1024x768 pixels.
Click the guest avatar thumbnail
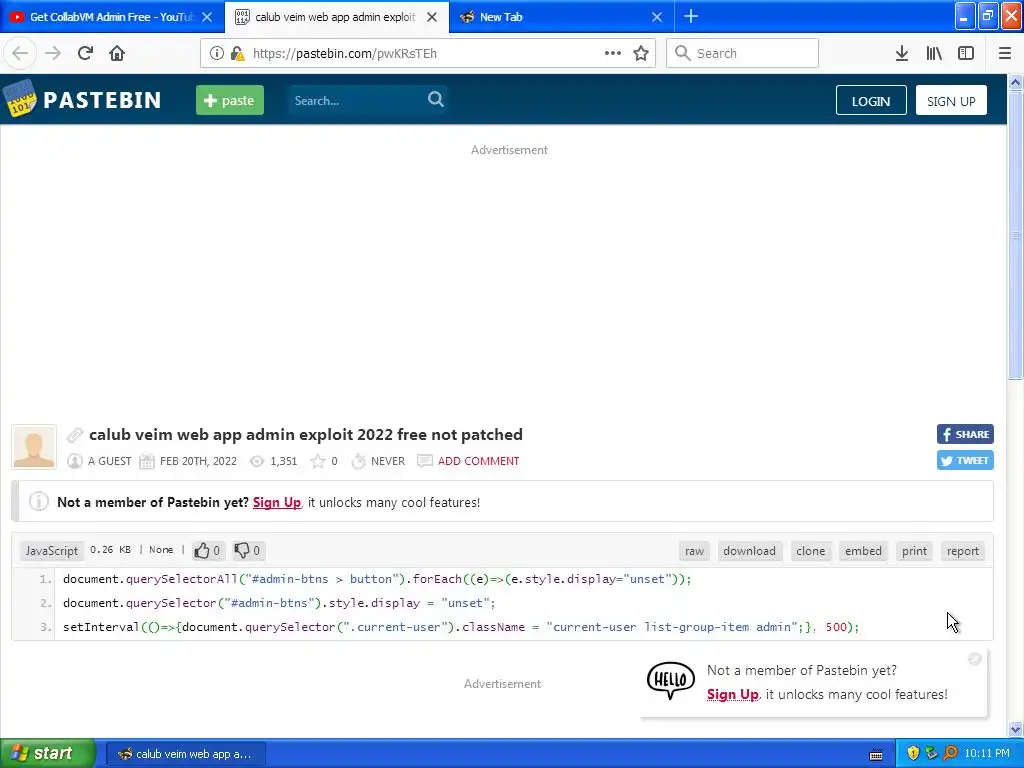[34, 447]
